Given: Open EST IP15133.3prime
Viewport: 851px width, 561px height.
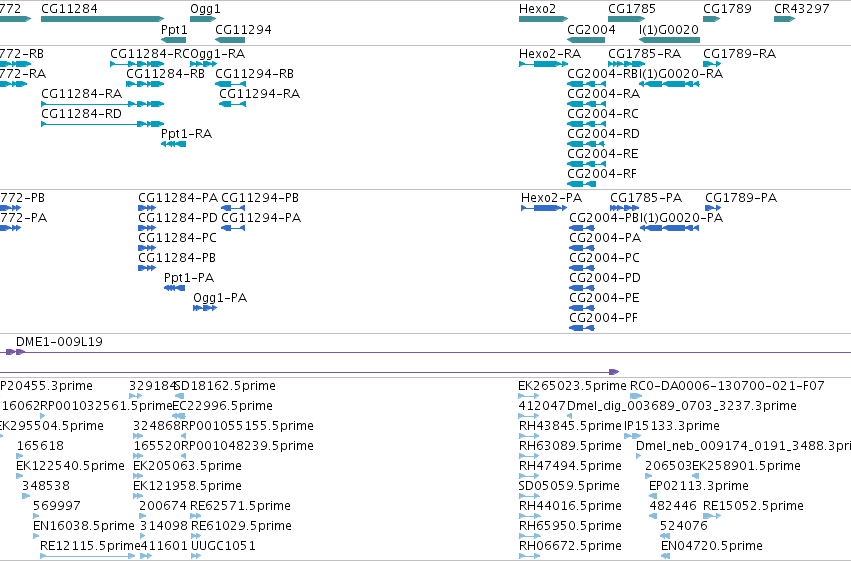Looking at the screenshot, I should click(672, 426).
